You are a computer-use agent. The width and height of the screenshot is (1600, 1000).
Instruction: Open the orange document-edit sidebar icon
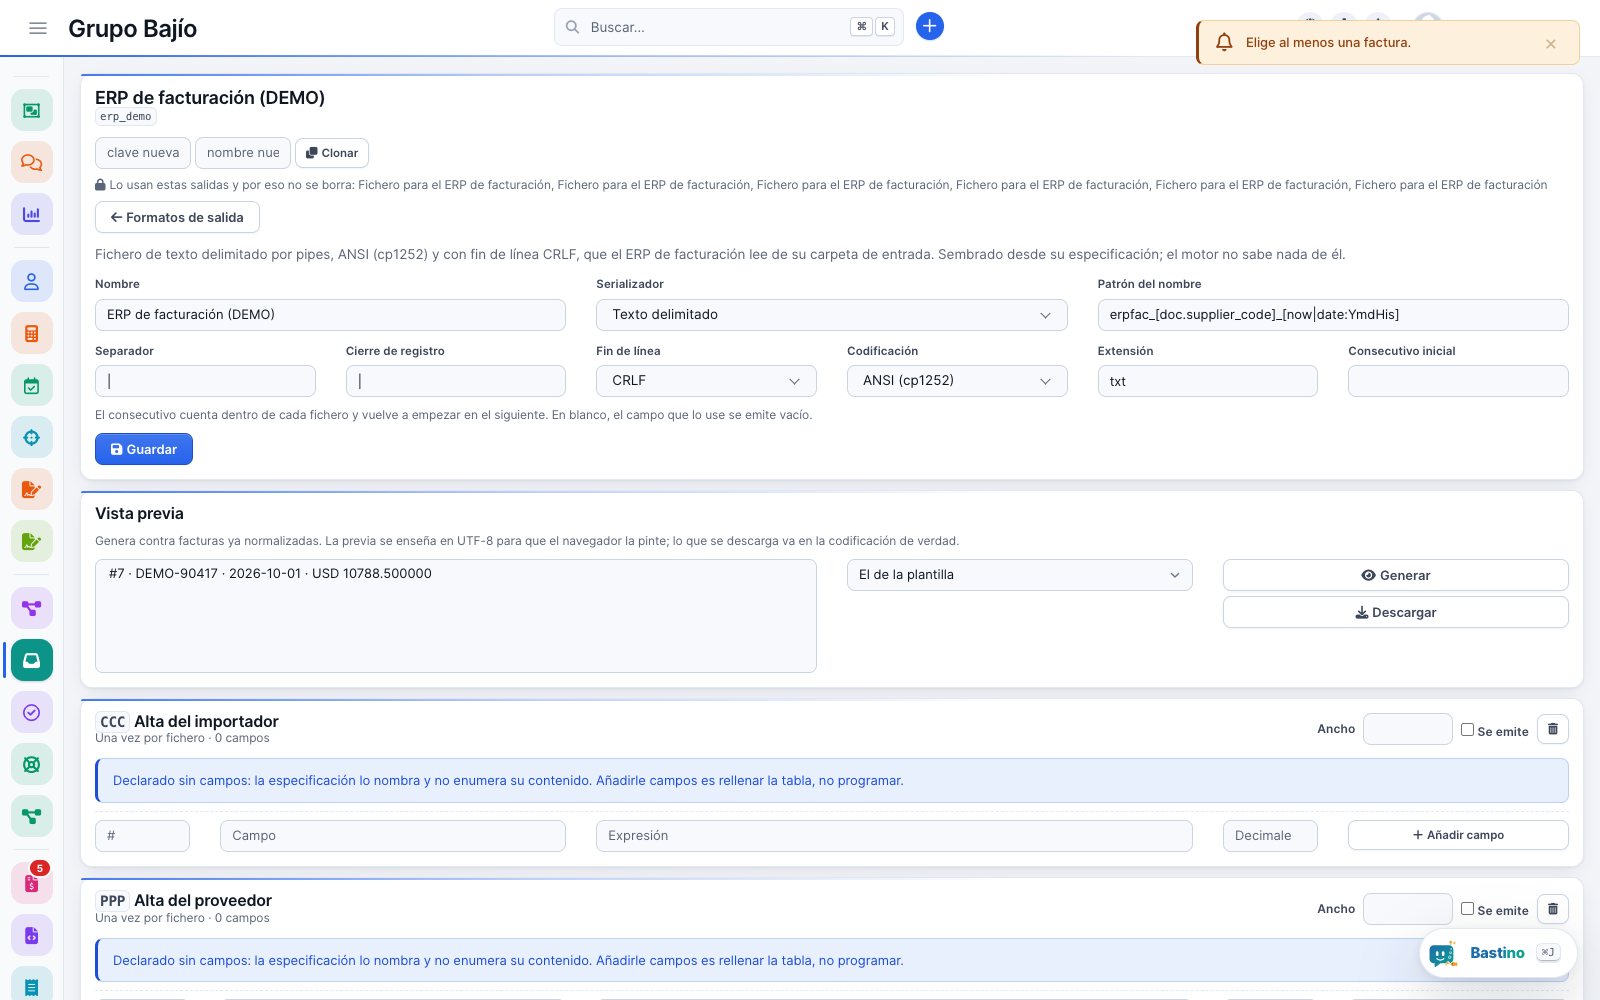pos(32,490)
